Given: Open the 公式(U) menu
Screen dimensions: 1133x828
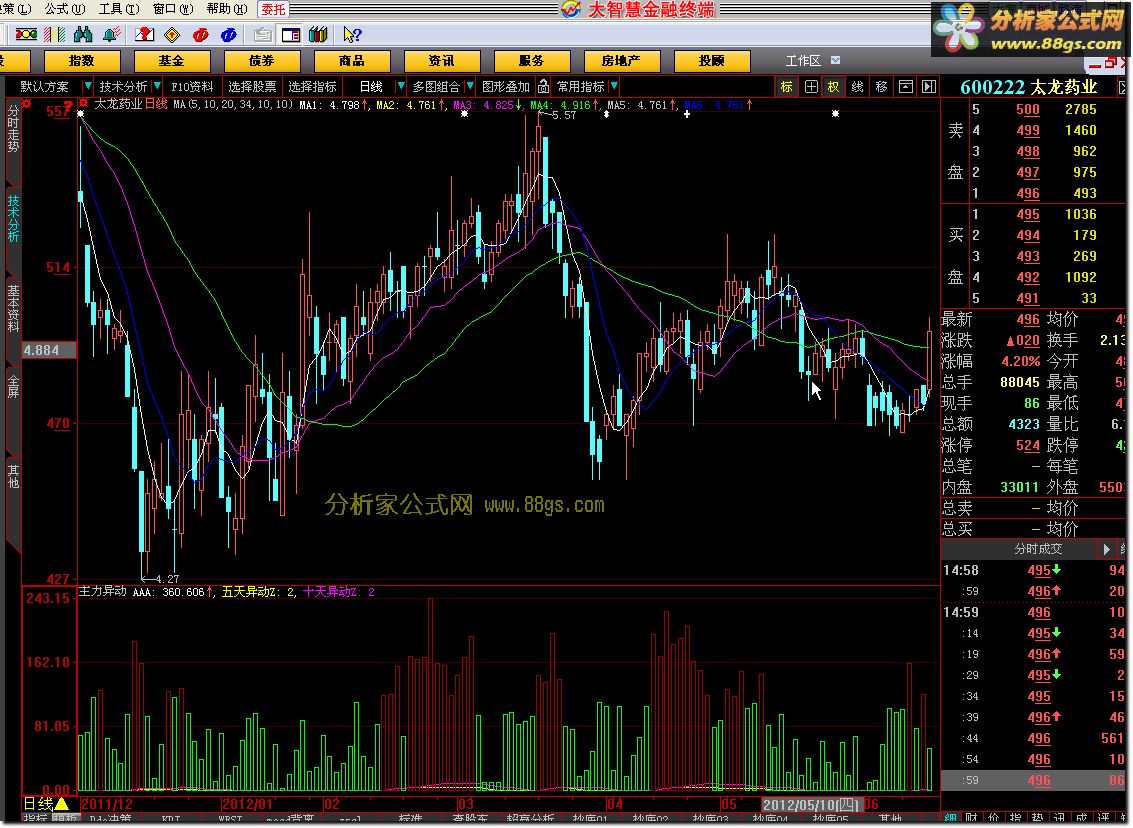Looking at the screenshot, I should click(x=64, y=9).
